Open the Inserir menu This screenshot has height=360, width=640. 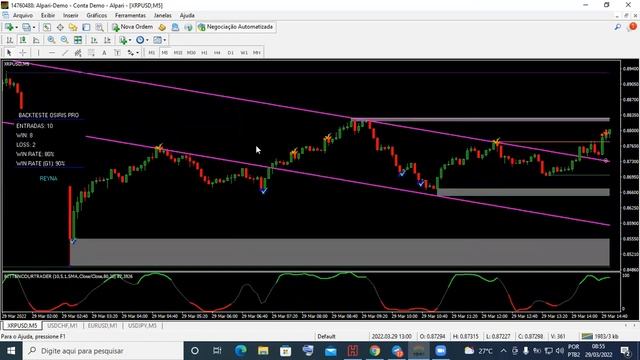click(x=71, y=16)
